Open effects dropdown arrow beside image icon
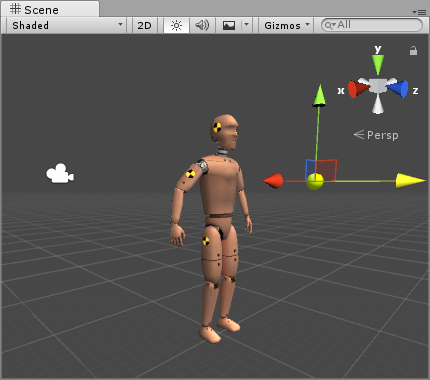The height and width of the screenshot is (380, 430). point(247,25)
